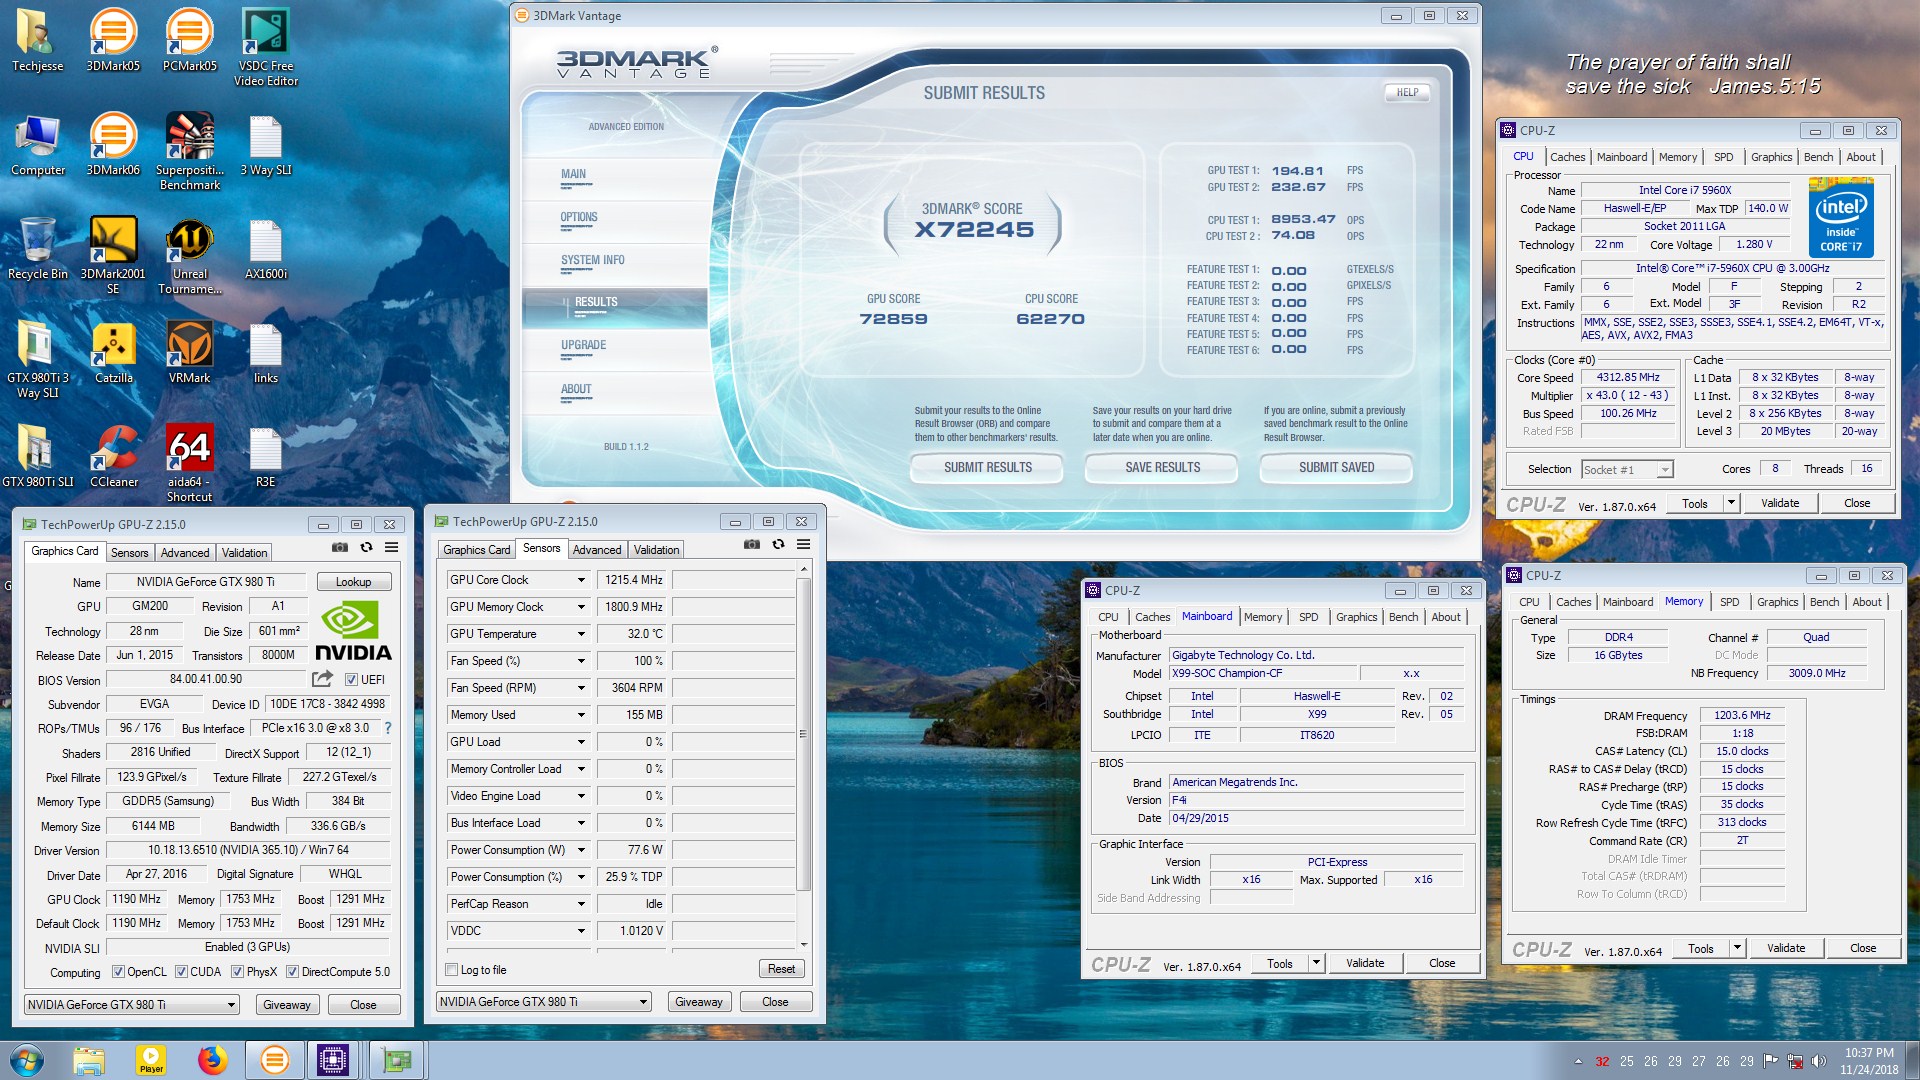
Task: Launch the Catzilla benchmark icon
Action: tap(113, 352)
